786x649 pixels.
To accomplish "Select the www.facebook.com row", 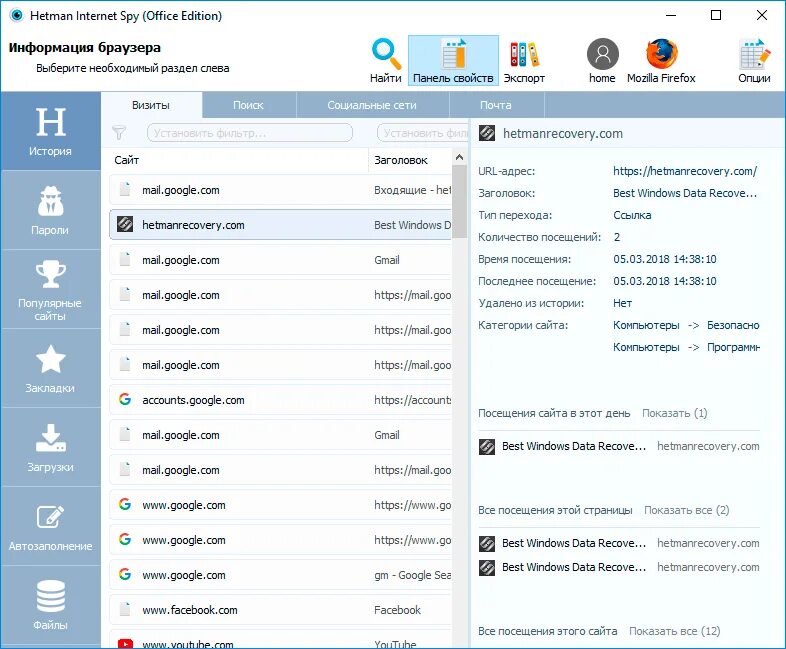I will coord(281,610).
